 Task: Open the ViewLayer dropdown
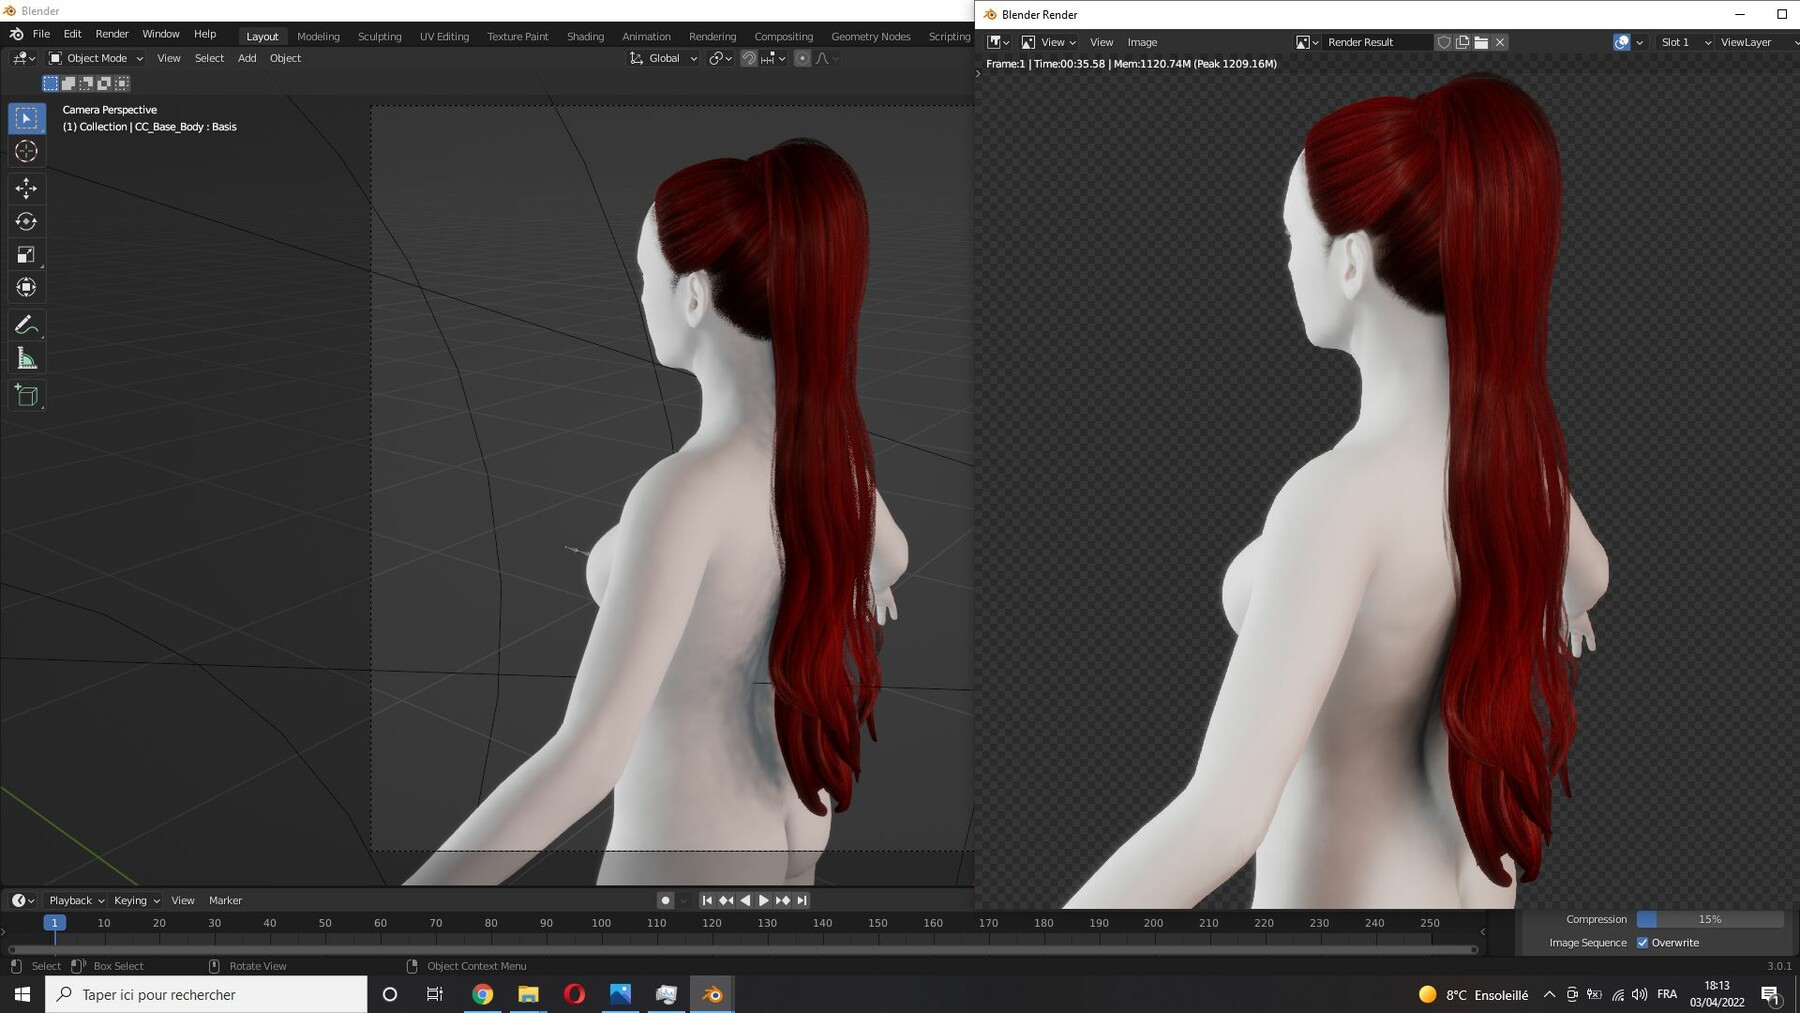point(1758,42)
